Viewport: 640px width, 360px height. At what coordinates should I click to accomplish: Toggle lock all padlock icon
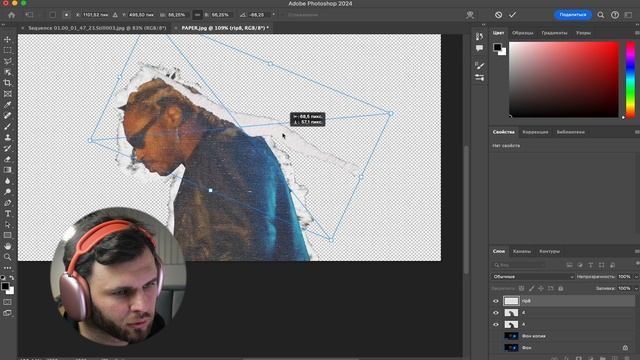click(561, 289)
